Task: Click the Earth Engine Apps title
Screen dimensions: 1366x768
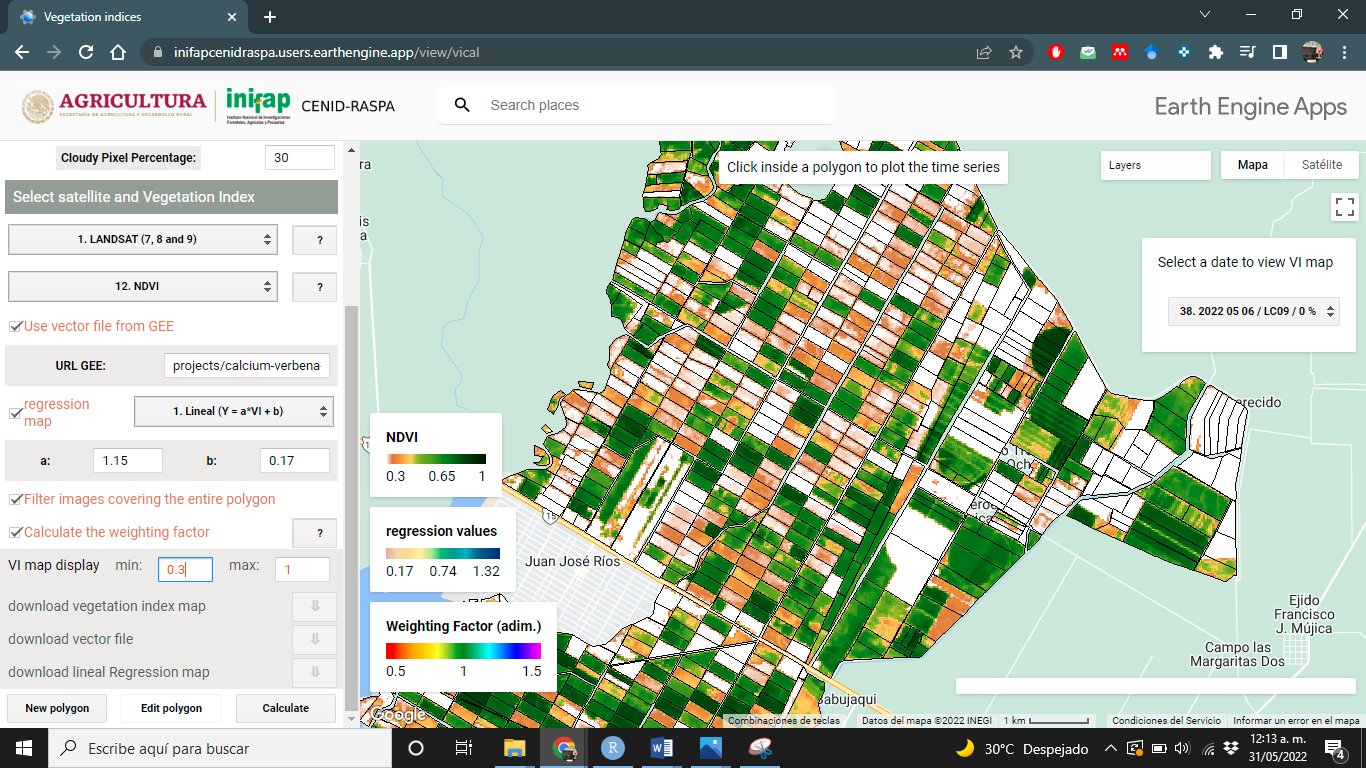Action: [1250, 107]
